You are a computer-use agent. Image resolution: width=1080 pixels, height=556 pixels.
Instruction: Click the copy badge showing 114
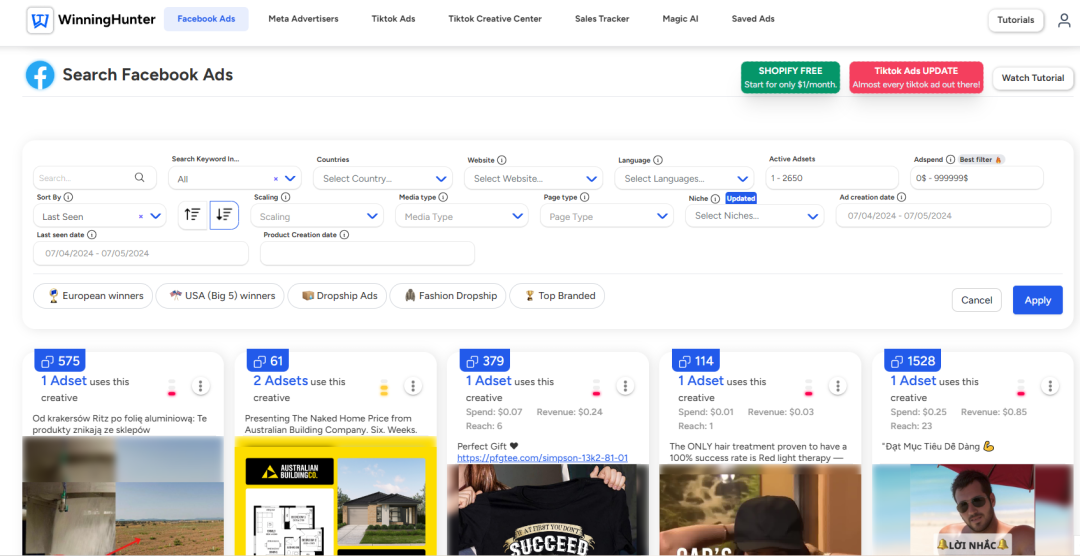697,361
